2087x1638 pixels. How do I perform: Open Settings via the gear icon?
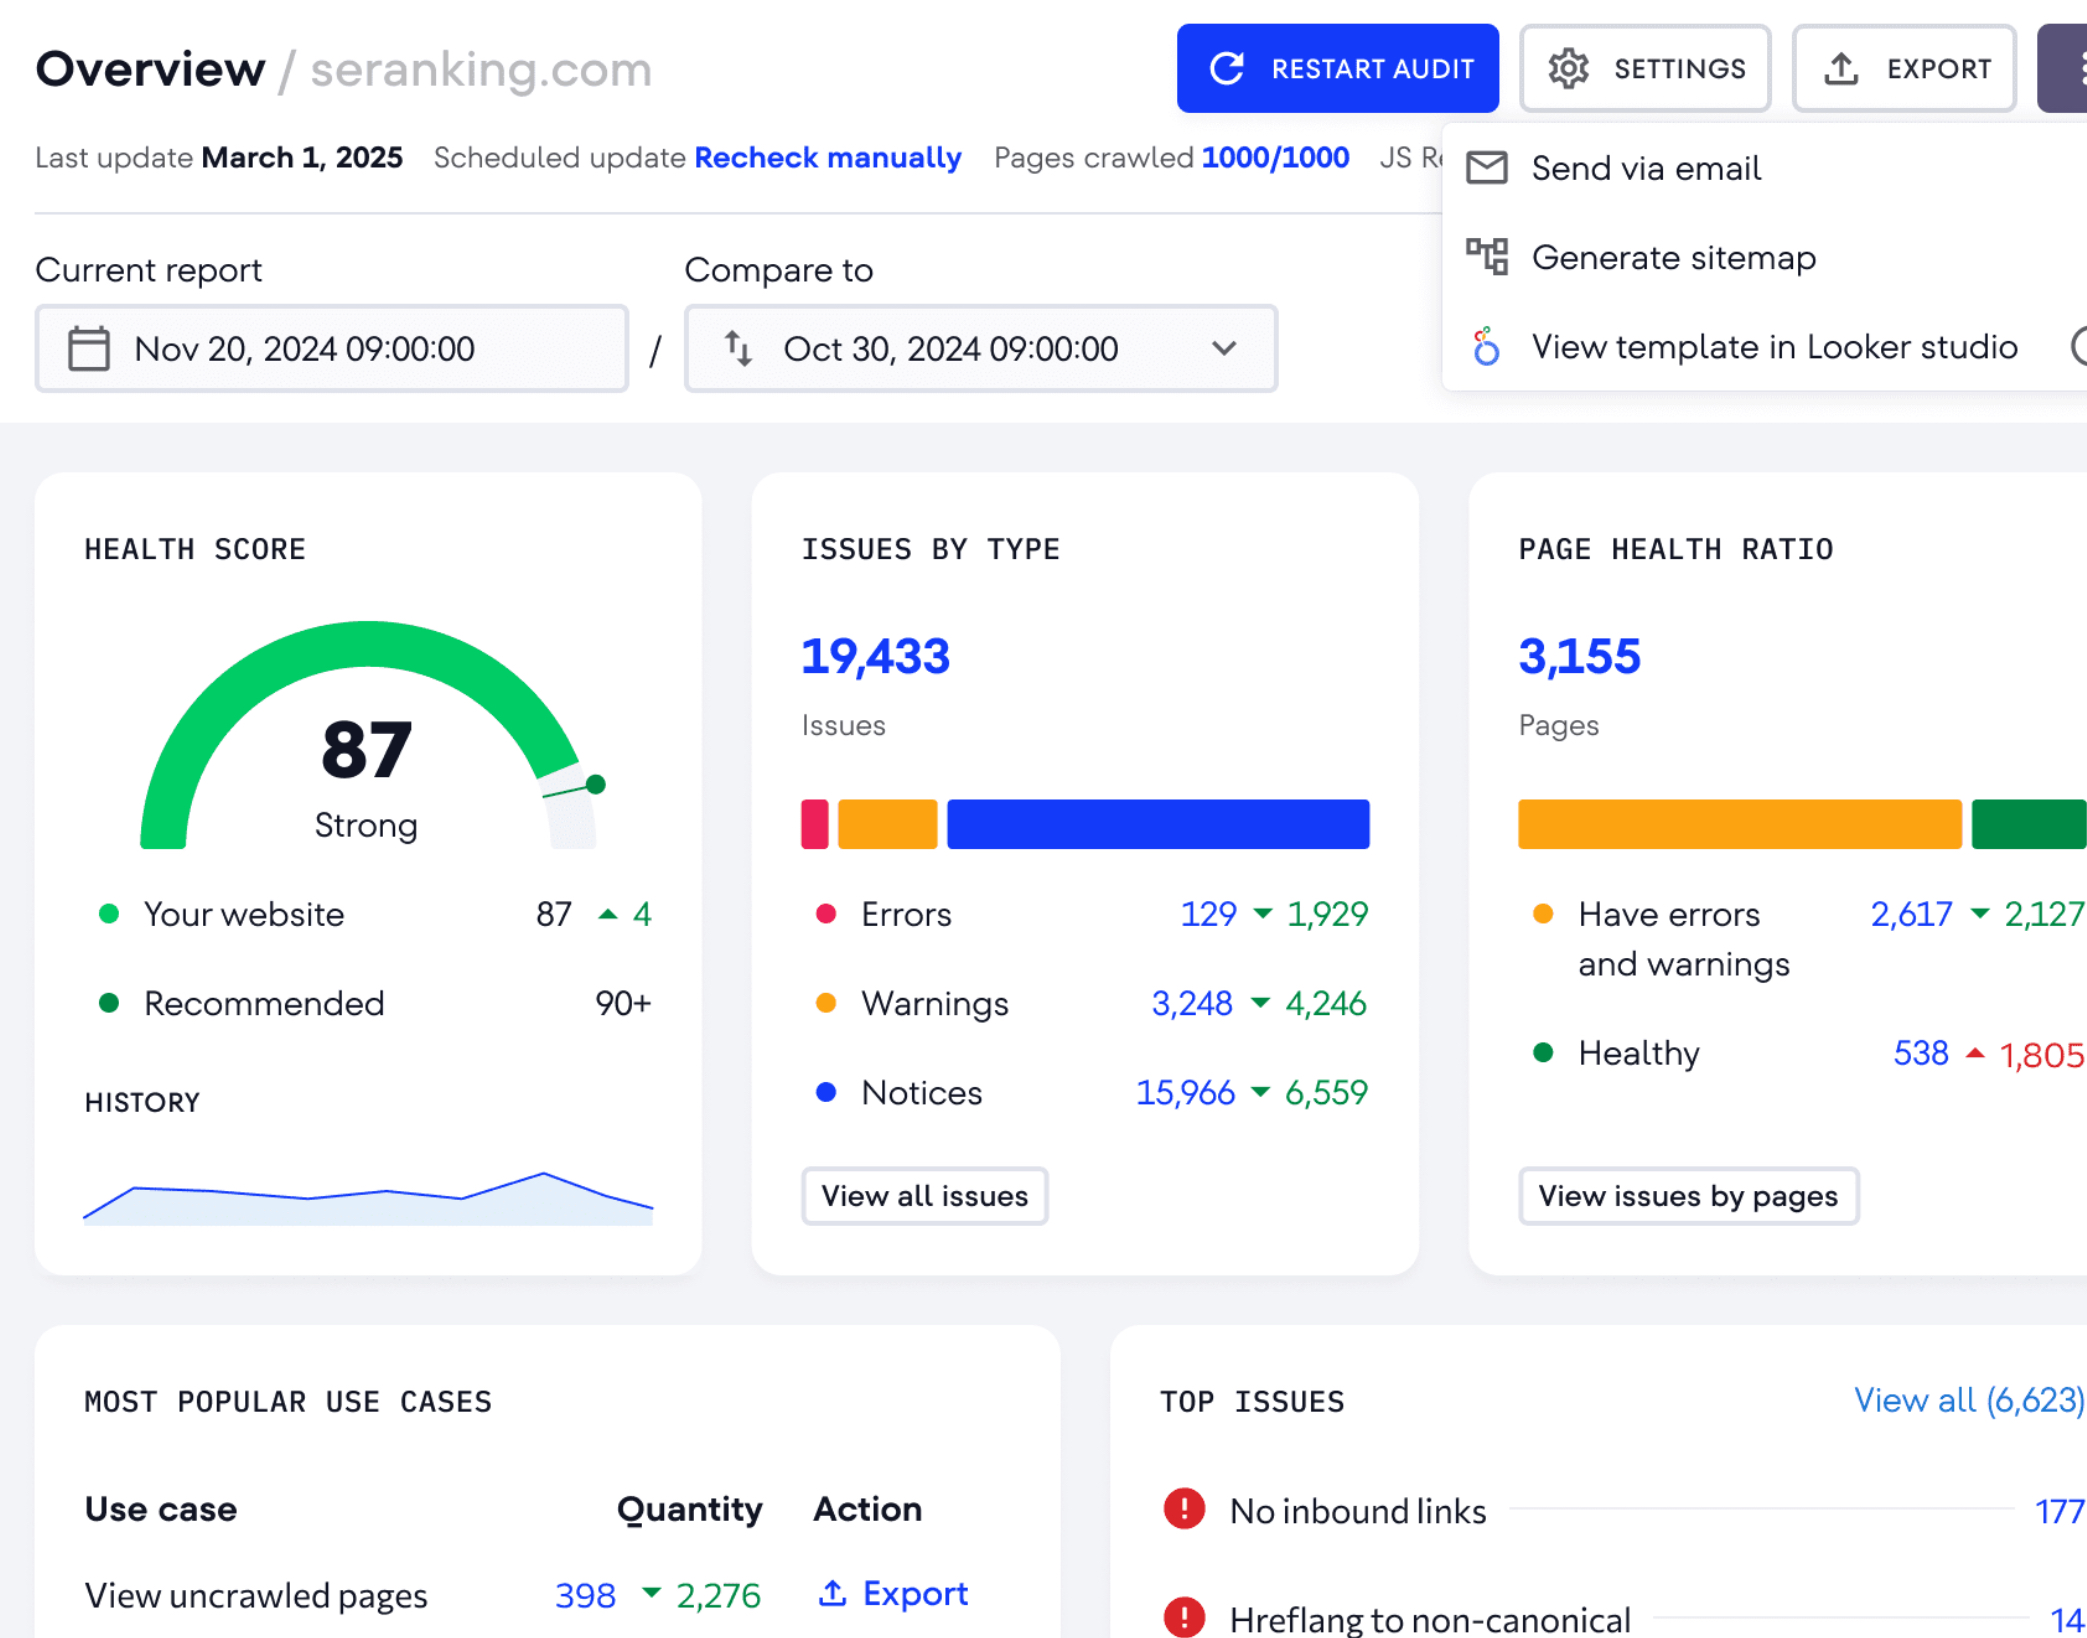1571,68
